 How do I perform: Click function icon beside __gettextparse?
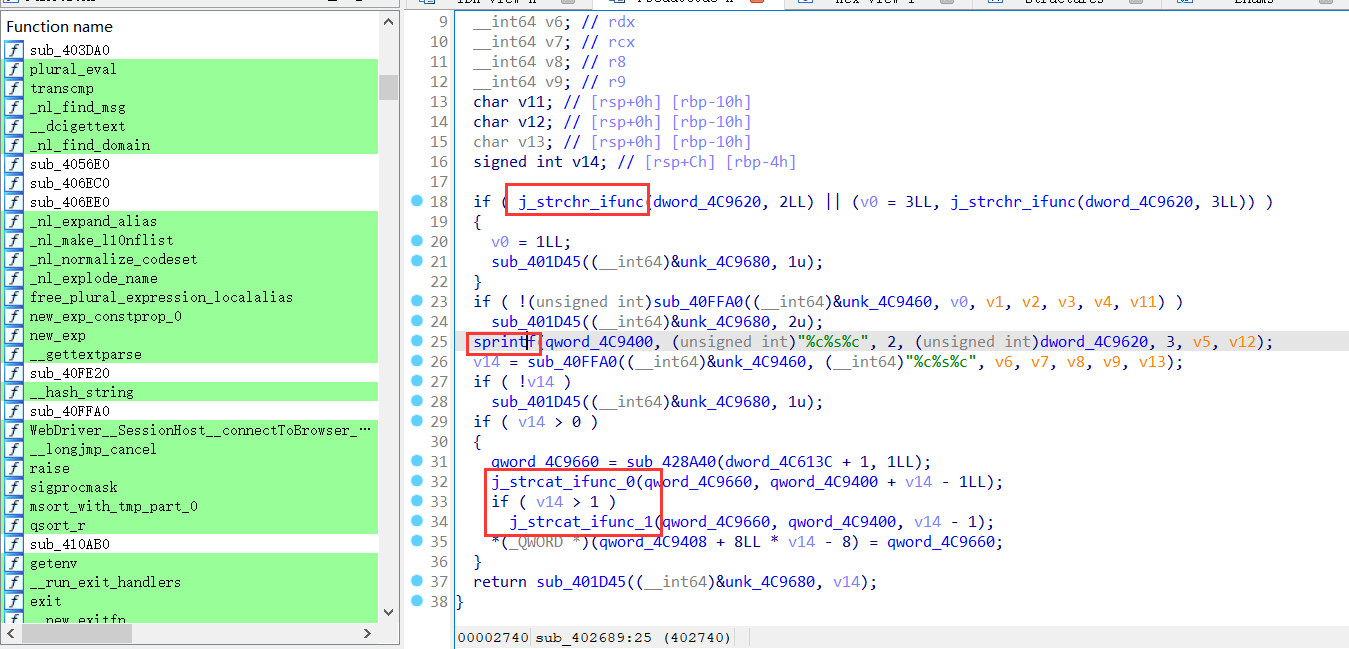[14, 354]
